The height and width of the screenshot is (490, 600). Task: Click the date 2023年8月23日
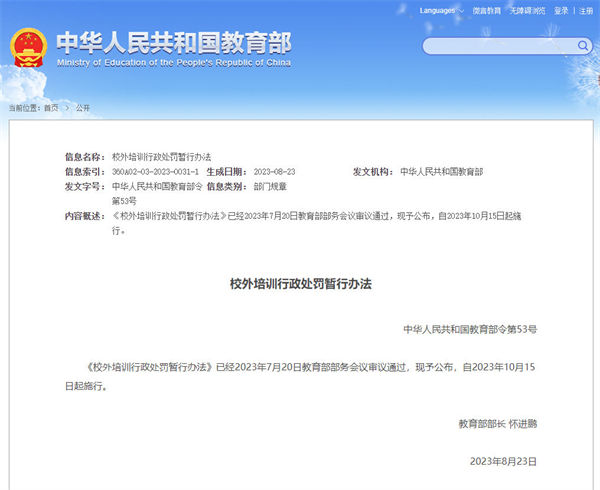pos(503,461)
